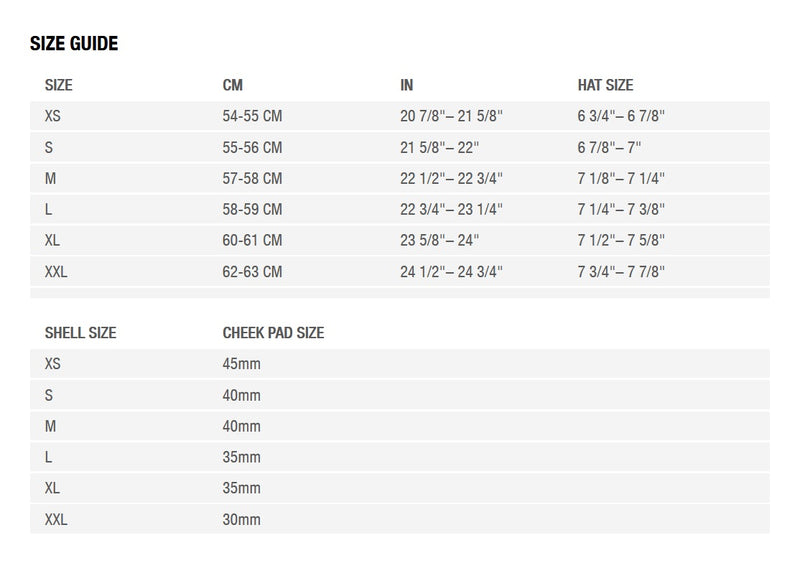Select the 30mm cheek pad cell

click(x=241, y=519)
